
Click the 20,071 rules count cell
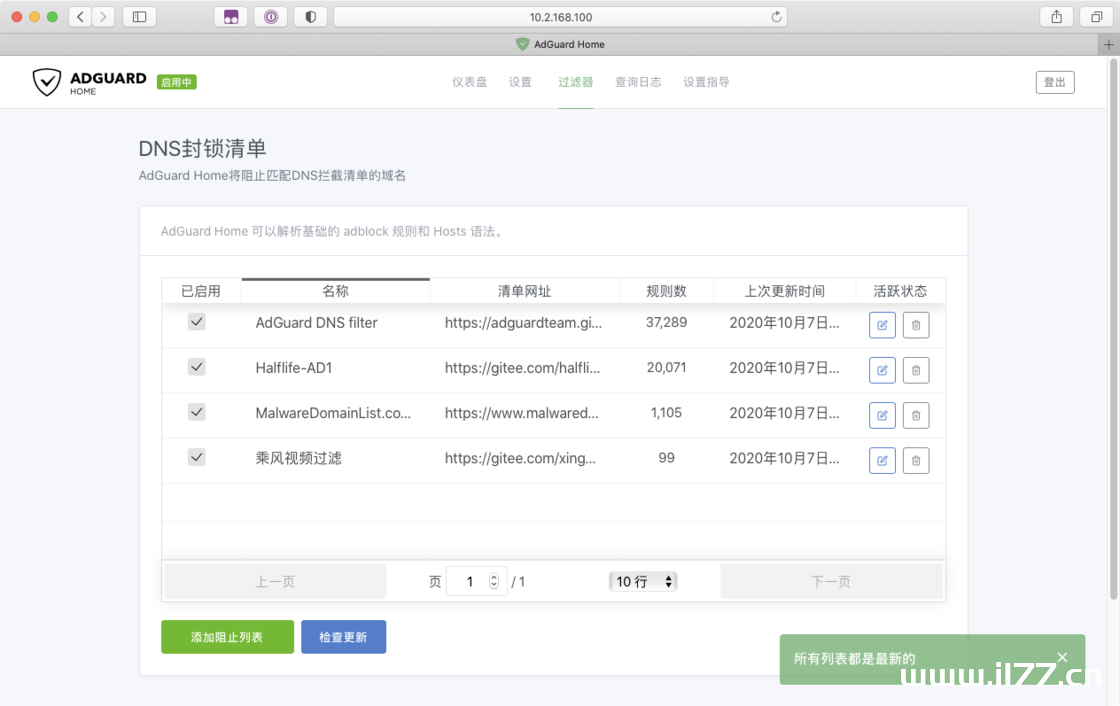pos(666,367)
